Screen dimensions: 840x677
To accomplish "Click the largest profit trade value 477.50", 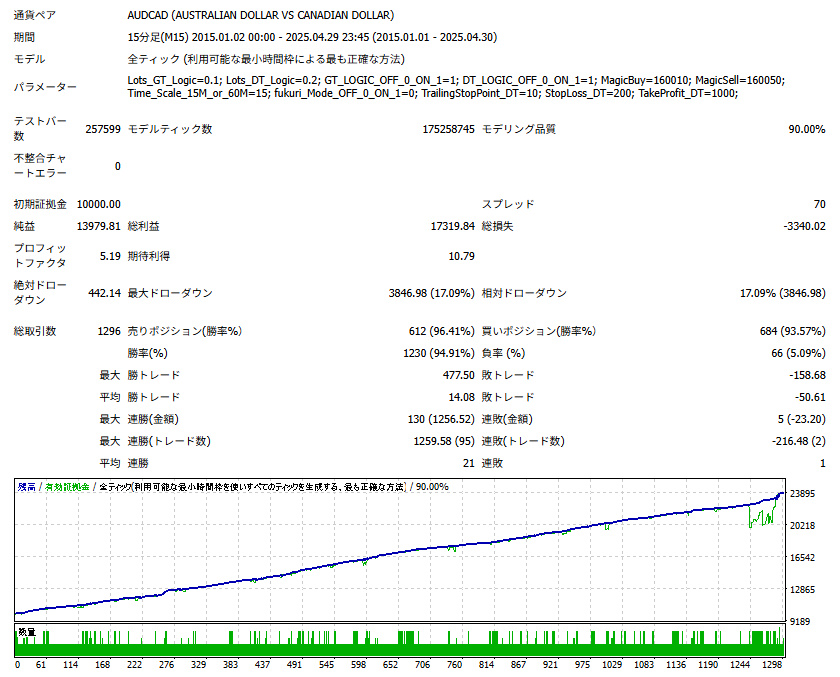I will click(x=459, y=375).
